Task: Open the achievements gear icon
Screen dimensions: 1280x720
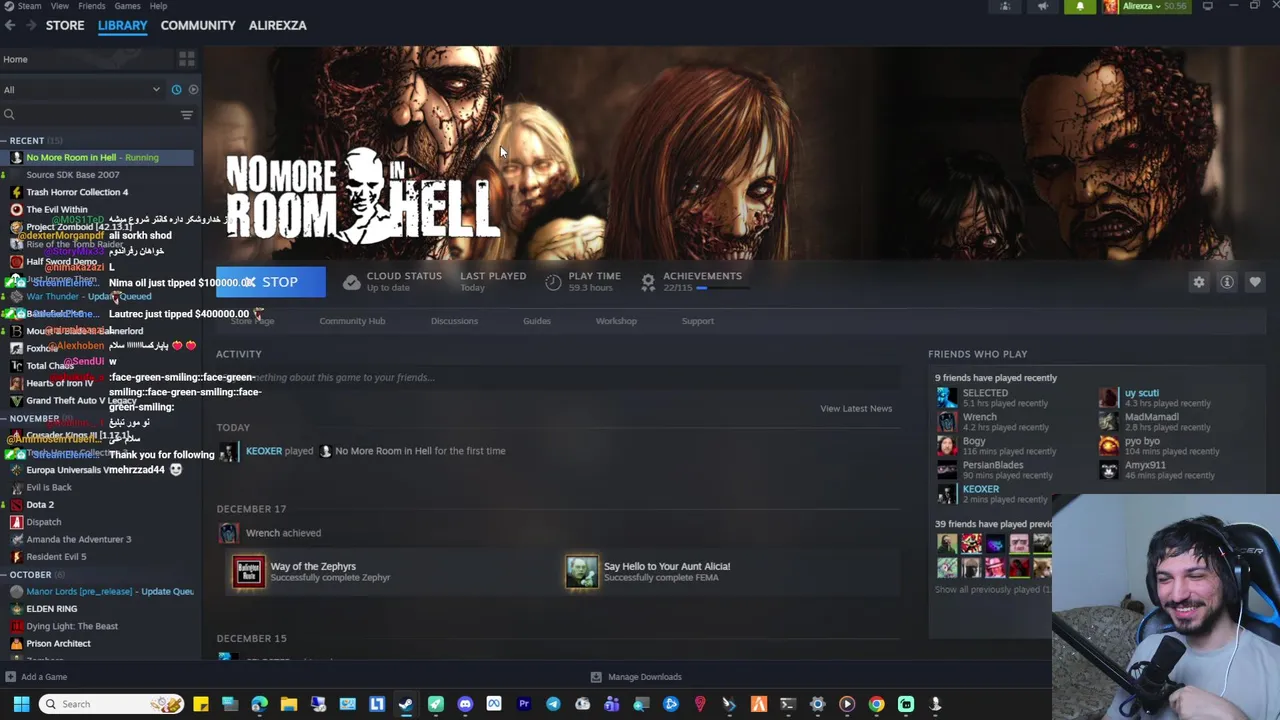Action: [648, 282]
